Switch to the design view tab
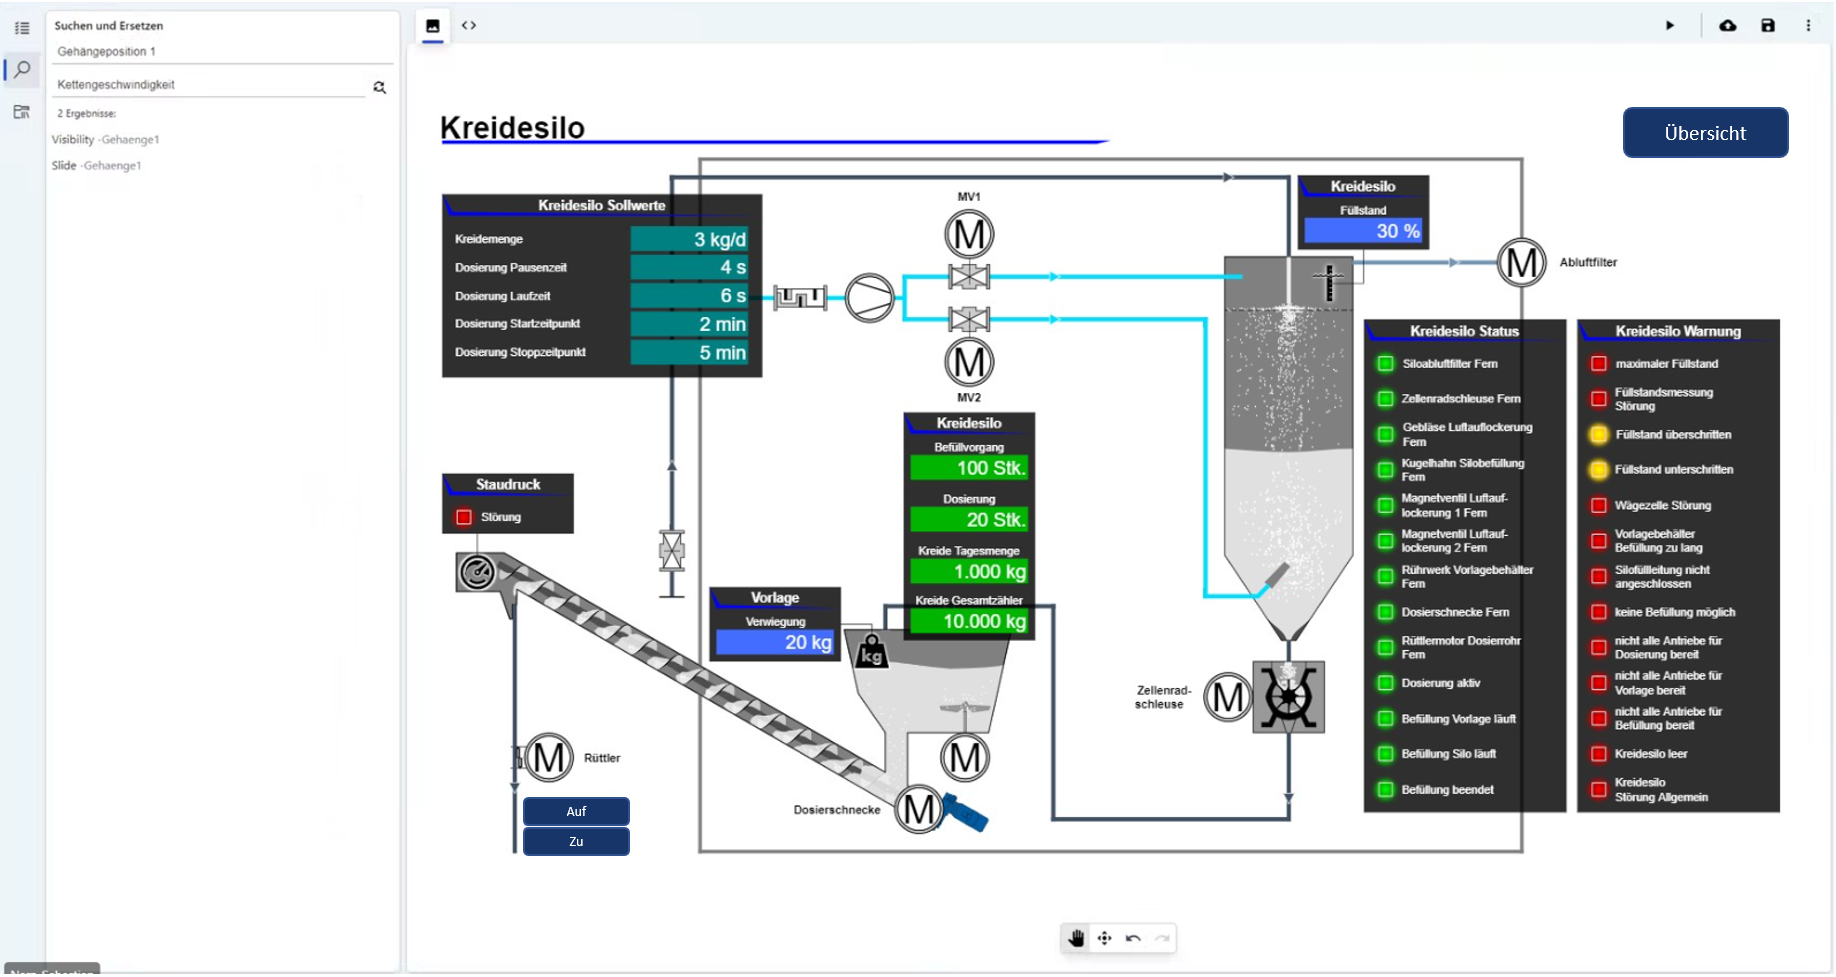 [433, 26]
